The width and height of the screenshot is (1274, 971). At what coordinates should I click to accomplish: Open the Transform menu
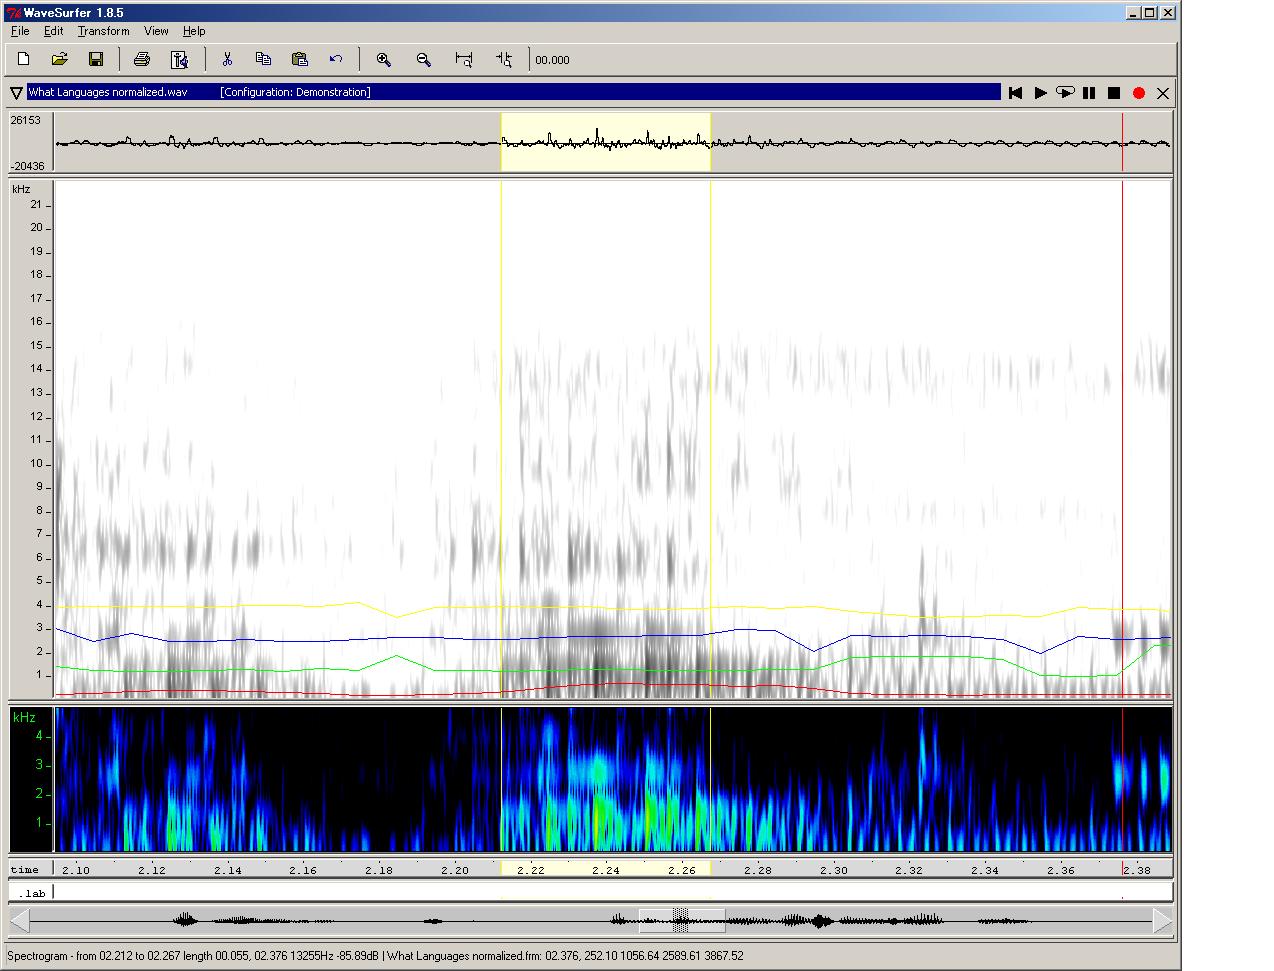pyautogui.click(x=103, y=31)
